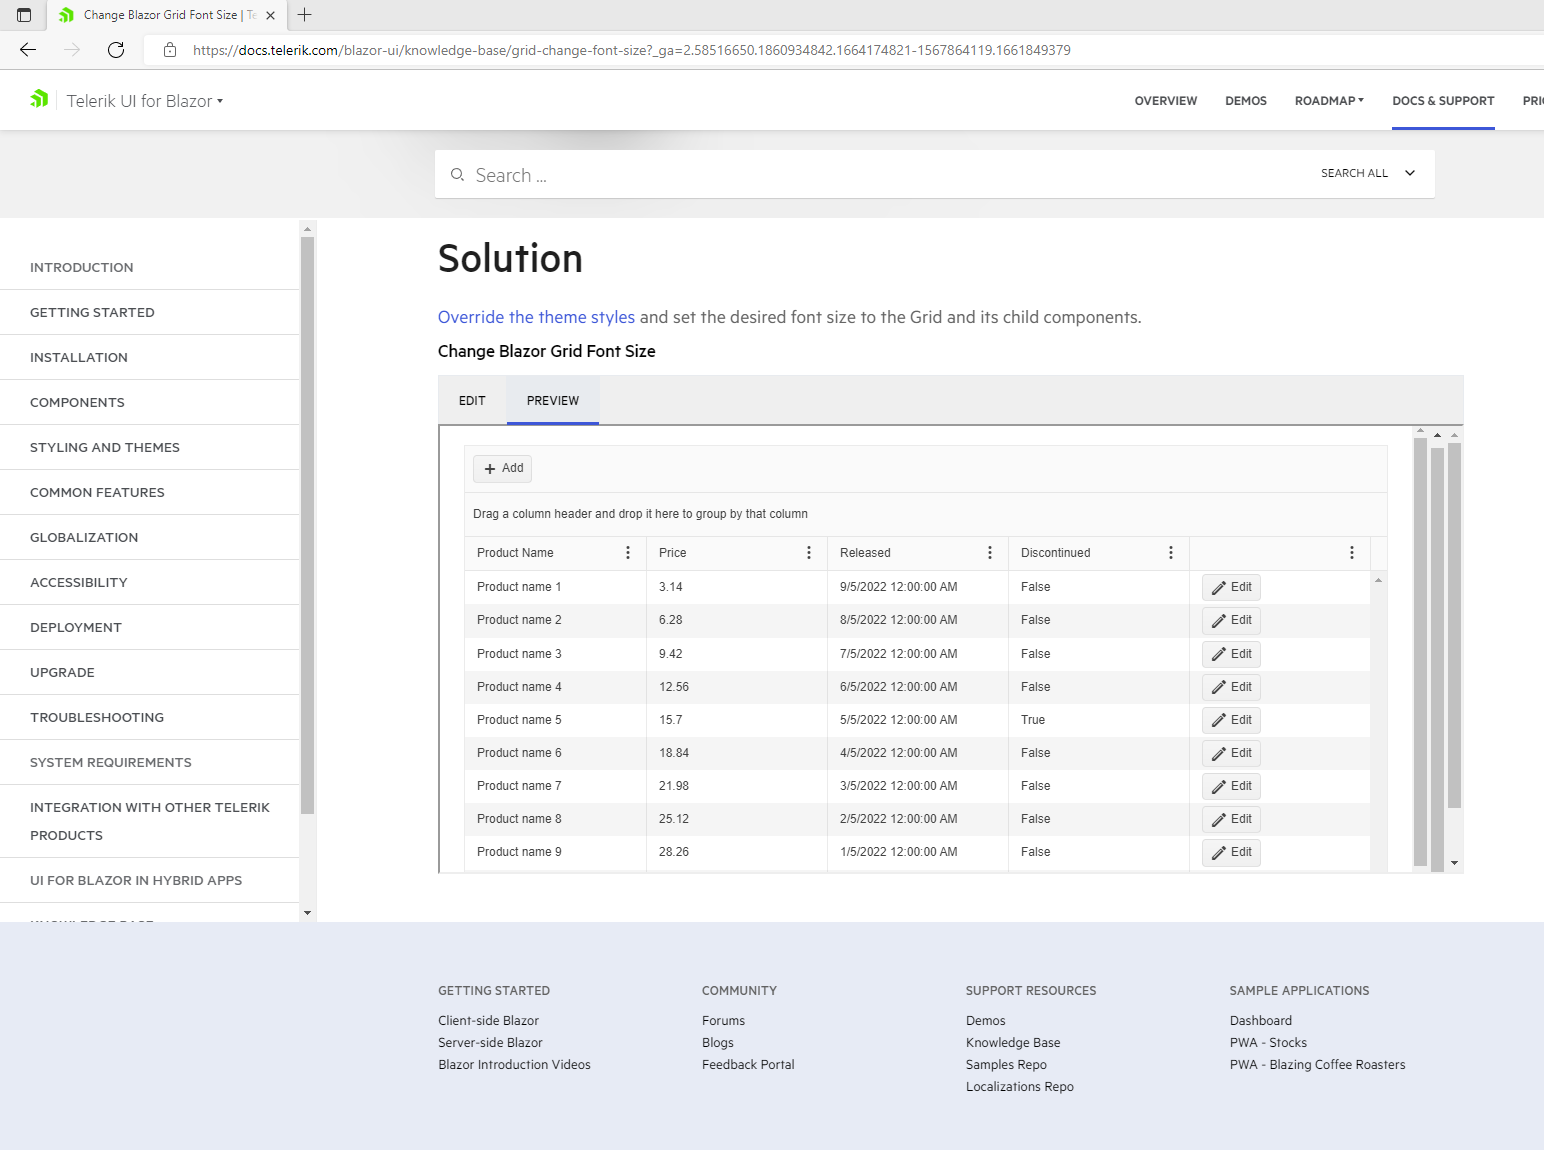Open the Roadmap dropdown menu

(x=1329, y=101)
